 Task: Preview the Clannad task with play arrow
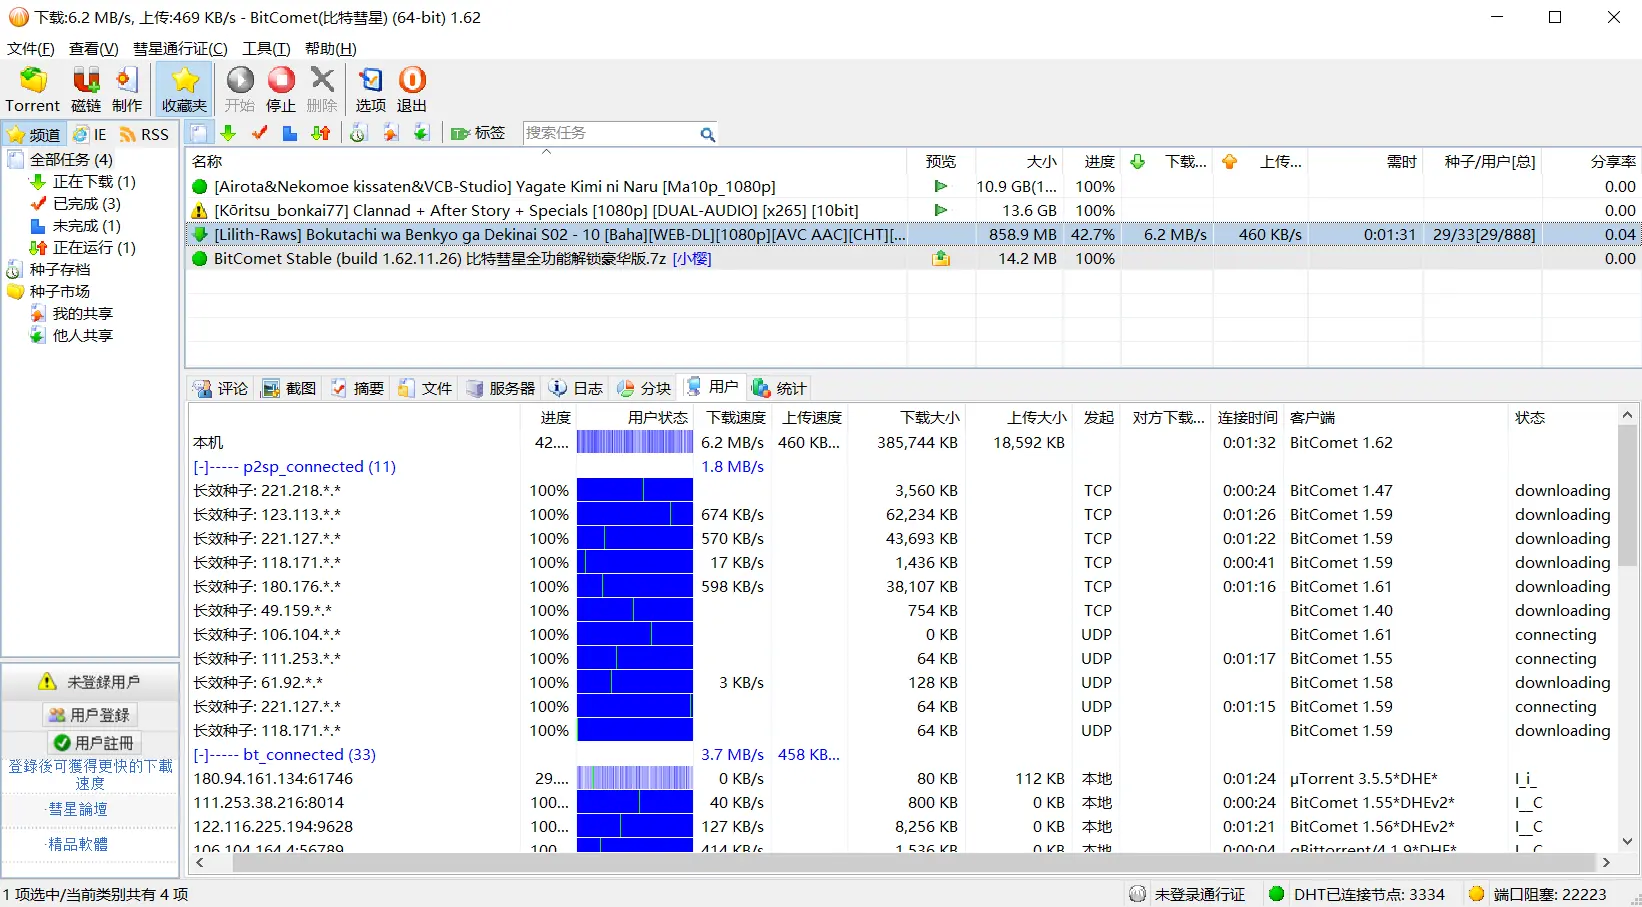click(940, 210)
